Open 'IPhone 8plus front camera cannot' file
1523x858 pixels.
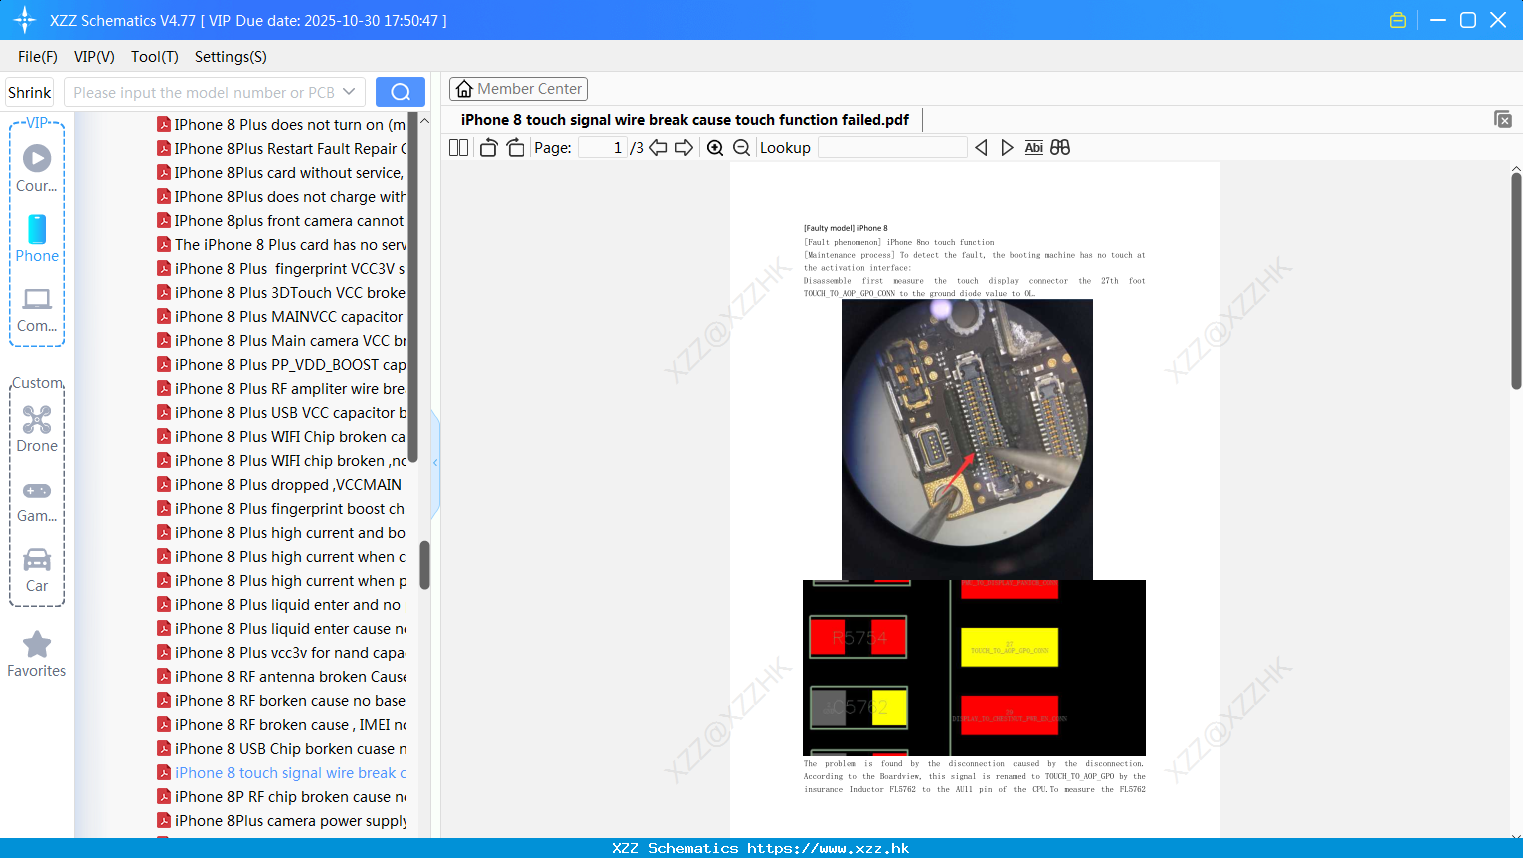pyautogui.click(x=281, y=221)
